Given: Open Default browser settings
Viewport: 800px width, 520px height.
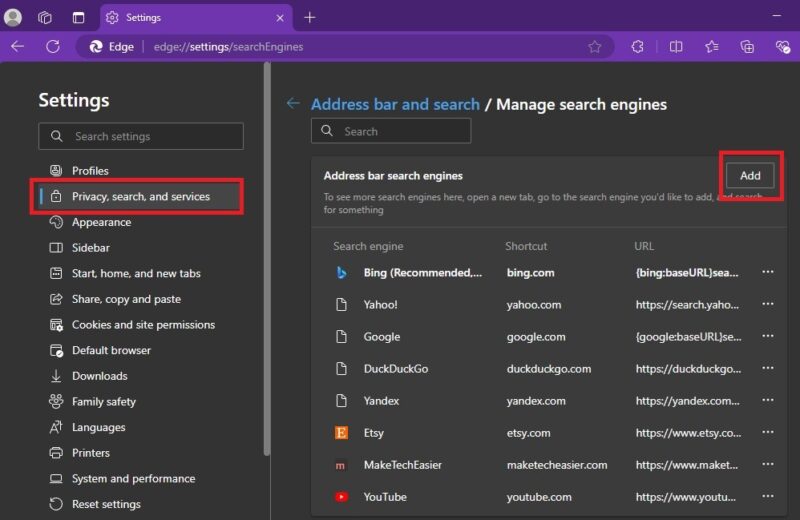Looking at the screenshot, I should pyautogui.click(x=111, y=350).
